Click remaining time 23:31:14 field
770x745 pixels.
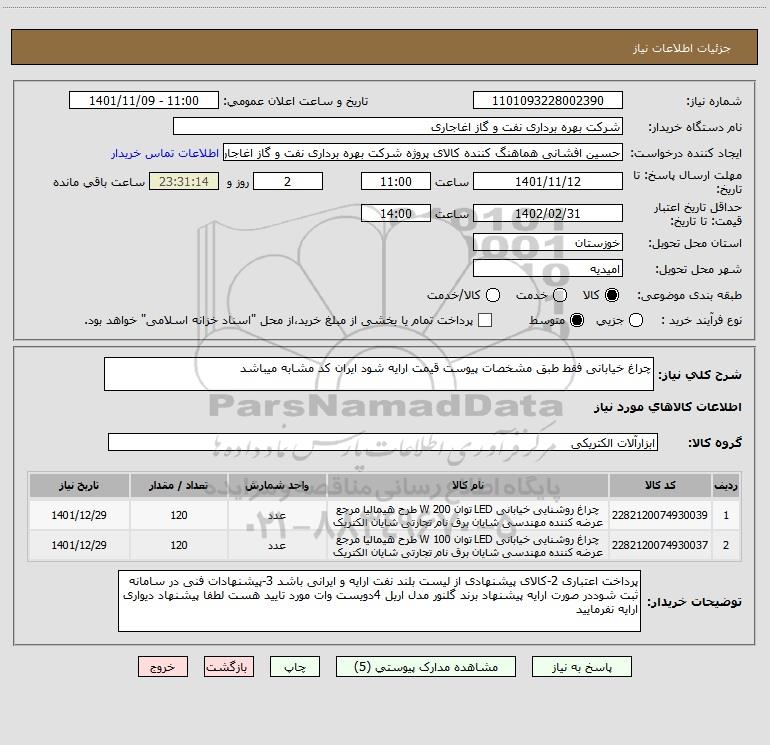(x=184, y=181)
